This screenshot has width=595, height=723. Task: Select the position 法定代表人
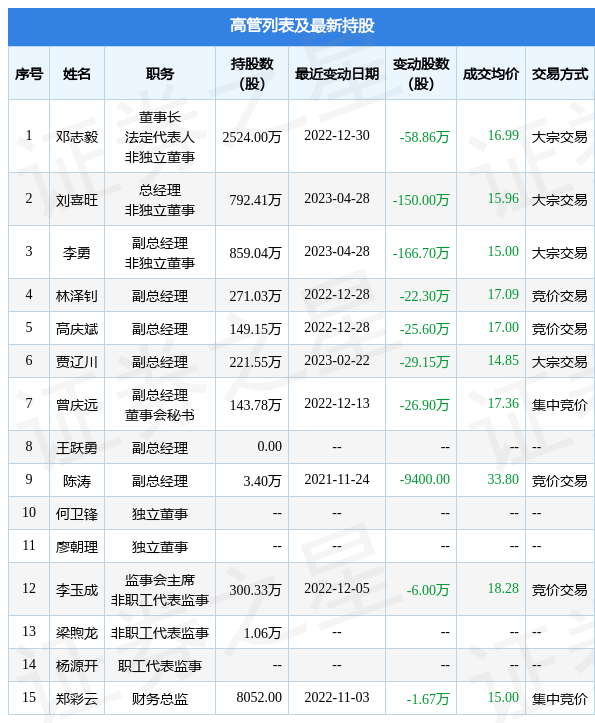click(160, 137)
